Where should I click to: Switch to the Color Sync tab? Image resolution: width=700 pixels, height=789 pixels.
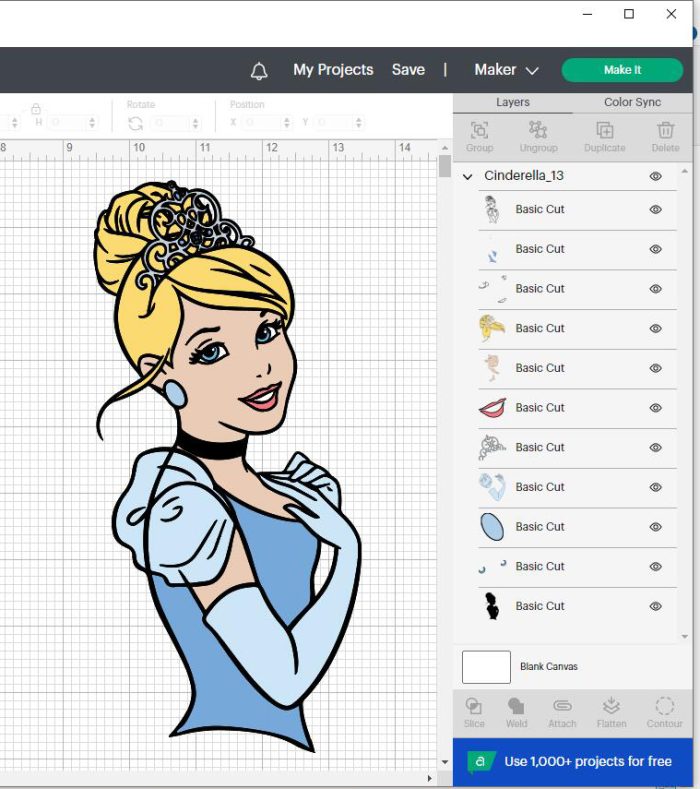coord(633,103)
